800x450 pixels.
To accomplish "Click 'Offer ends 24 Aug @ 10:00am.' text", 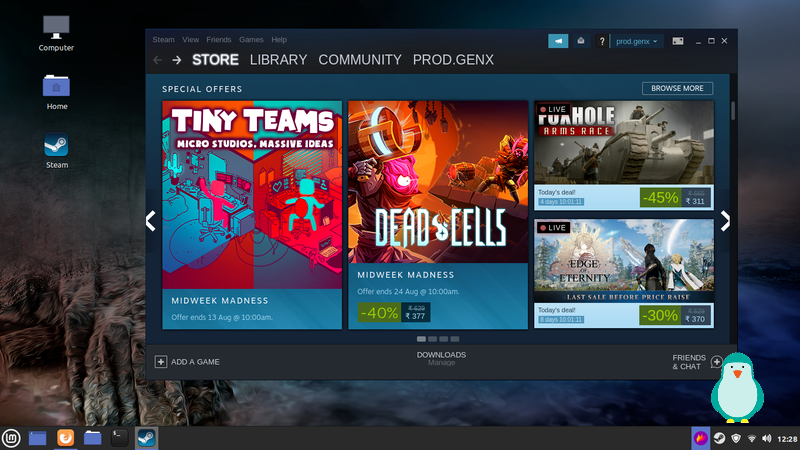I will (x=408, y=291).
